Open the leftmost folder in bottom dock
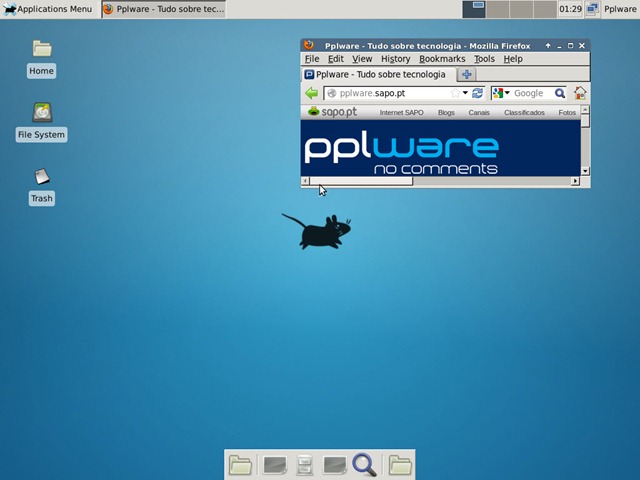 pos(240,465)
